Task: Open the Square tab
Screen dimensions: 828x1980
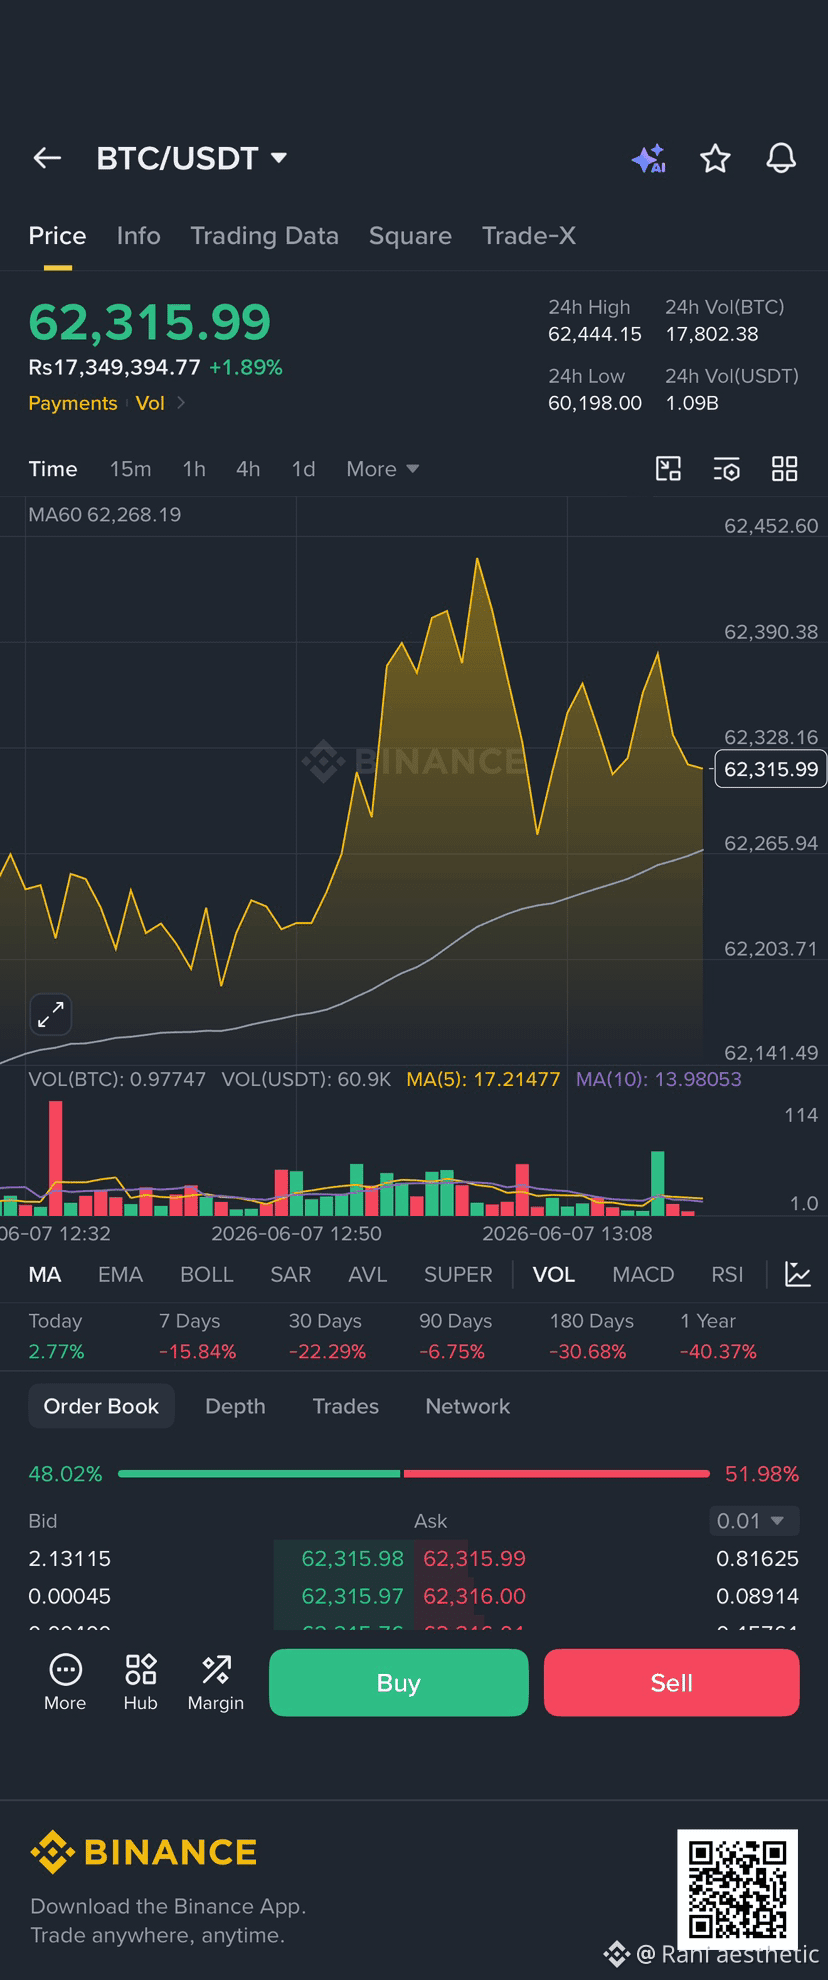Action: pyautogui.click(x=410, y=236)
